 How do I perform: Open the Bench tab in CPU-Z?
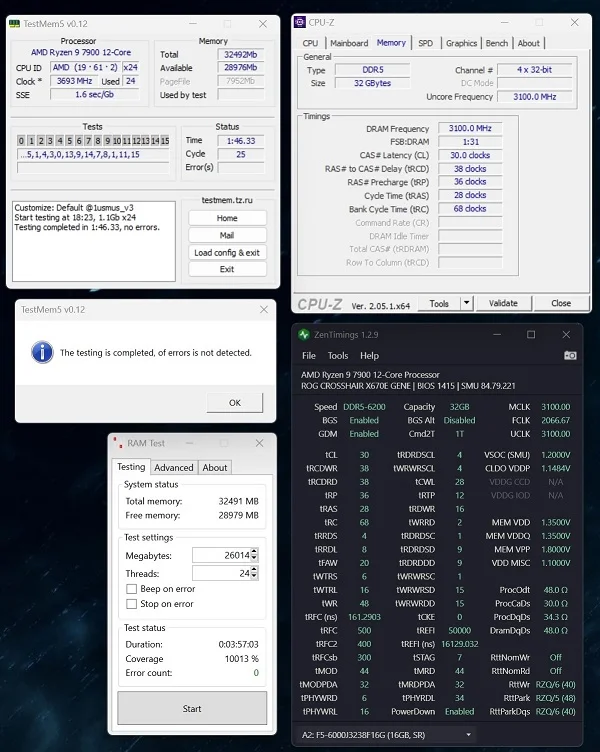[x=496, y=43]
